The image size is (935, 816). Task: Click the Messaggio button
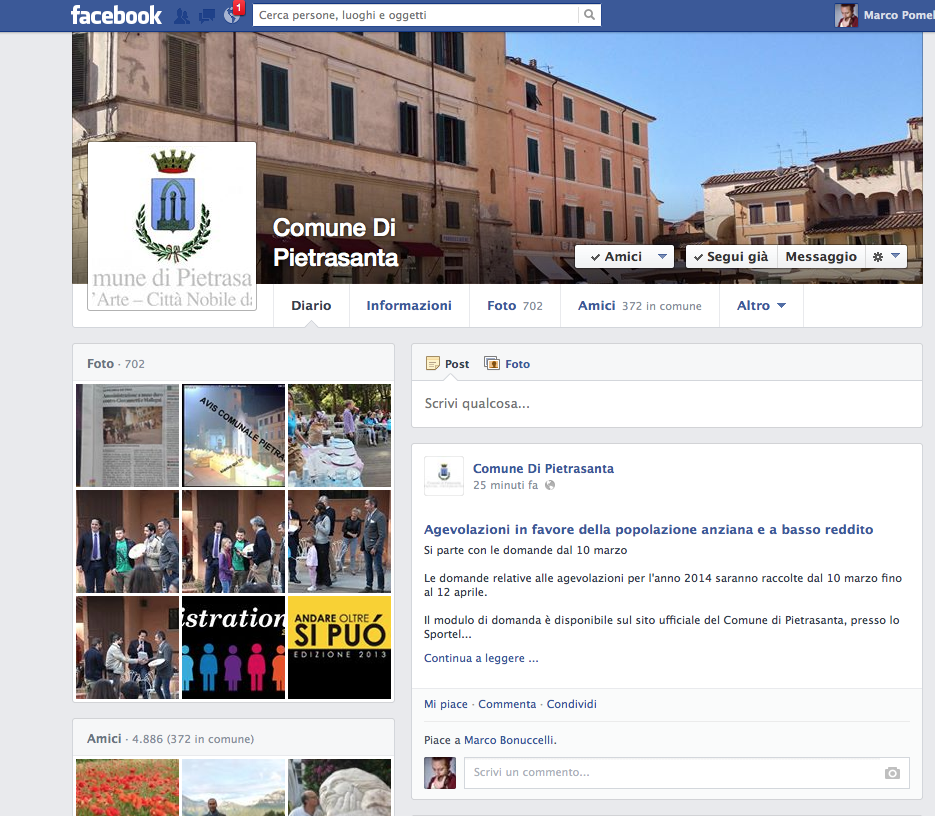pyautogui.click(x=821, y=256)
